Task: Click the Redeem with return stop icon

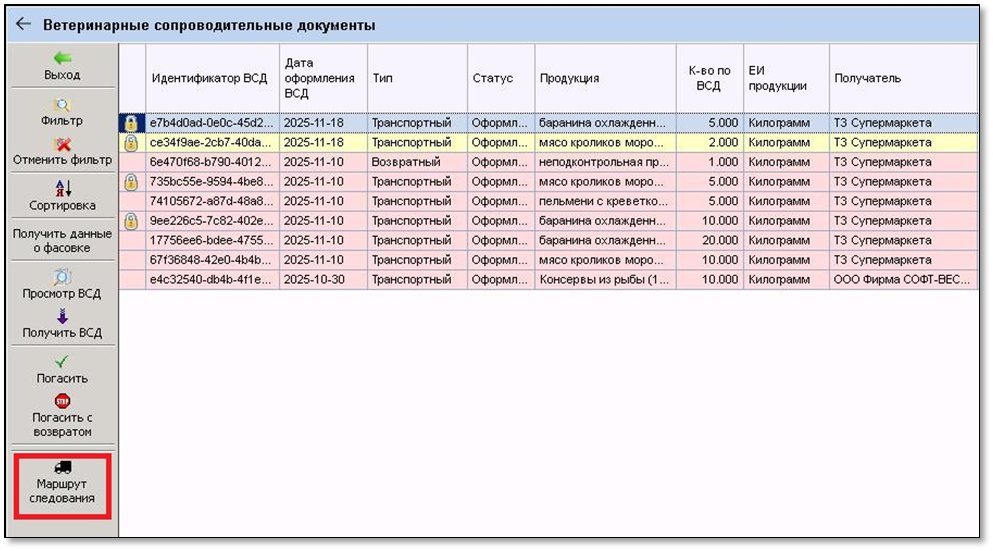Action: tap(62, 401)
